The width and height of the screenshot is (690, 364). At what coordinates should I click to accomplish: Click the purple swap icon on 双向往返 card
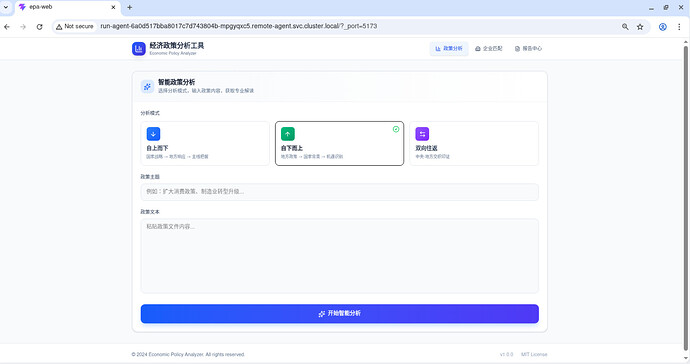(x=422, y=134)
